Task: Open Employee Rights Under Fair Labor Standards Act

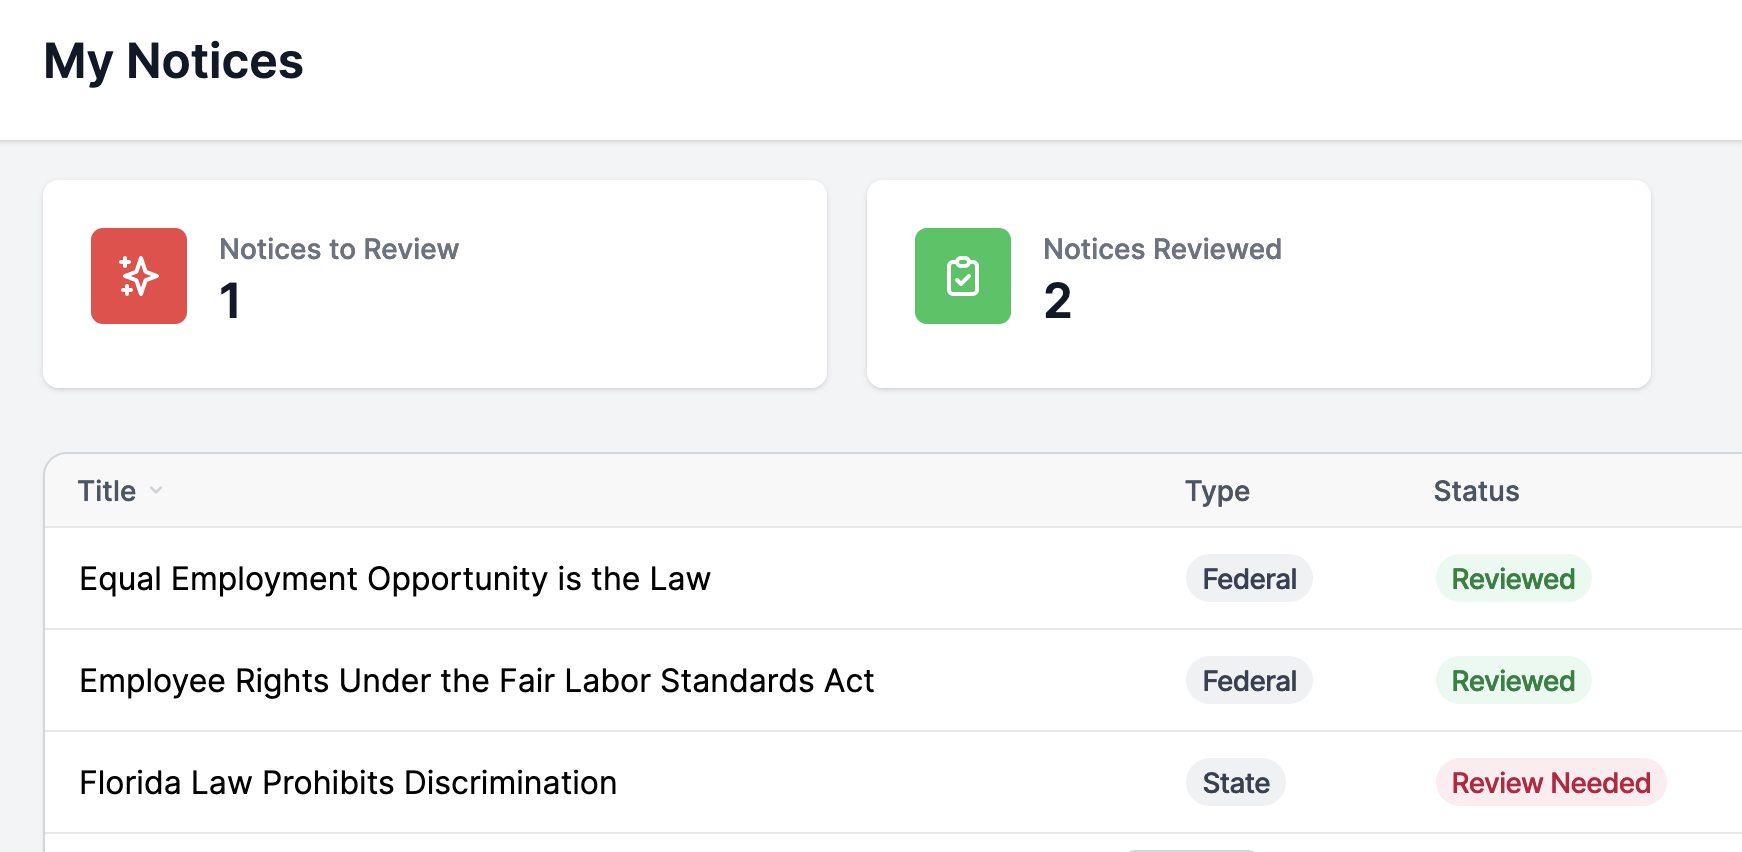Action: pos(477,681)
